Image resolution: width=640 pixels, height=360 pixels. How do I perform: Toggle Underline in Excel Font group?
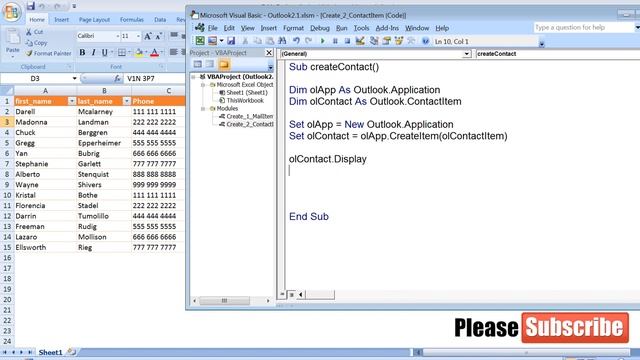tap(104, 53)
